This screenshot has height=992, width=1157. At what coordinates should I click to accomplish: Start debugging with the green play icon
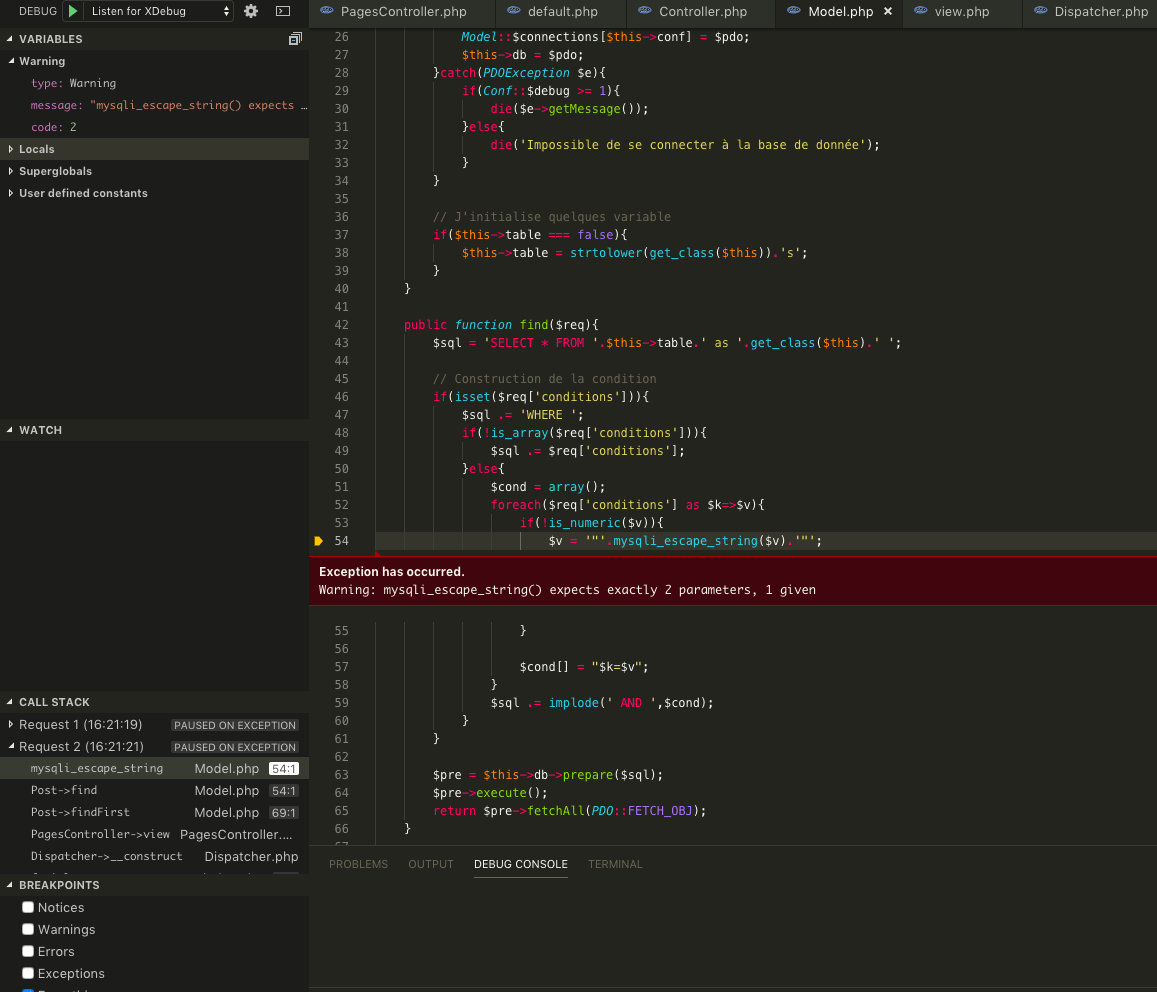[x=73, y=11]
